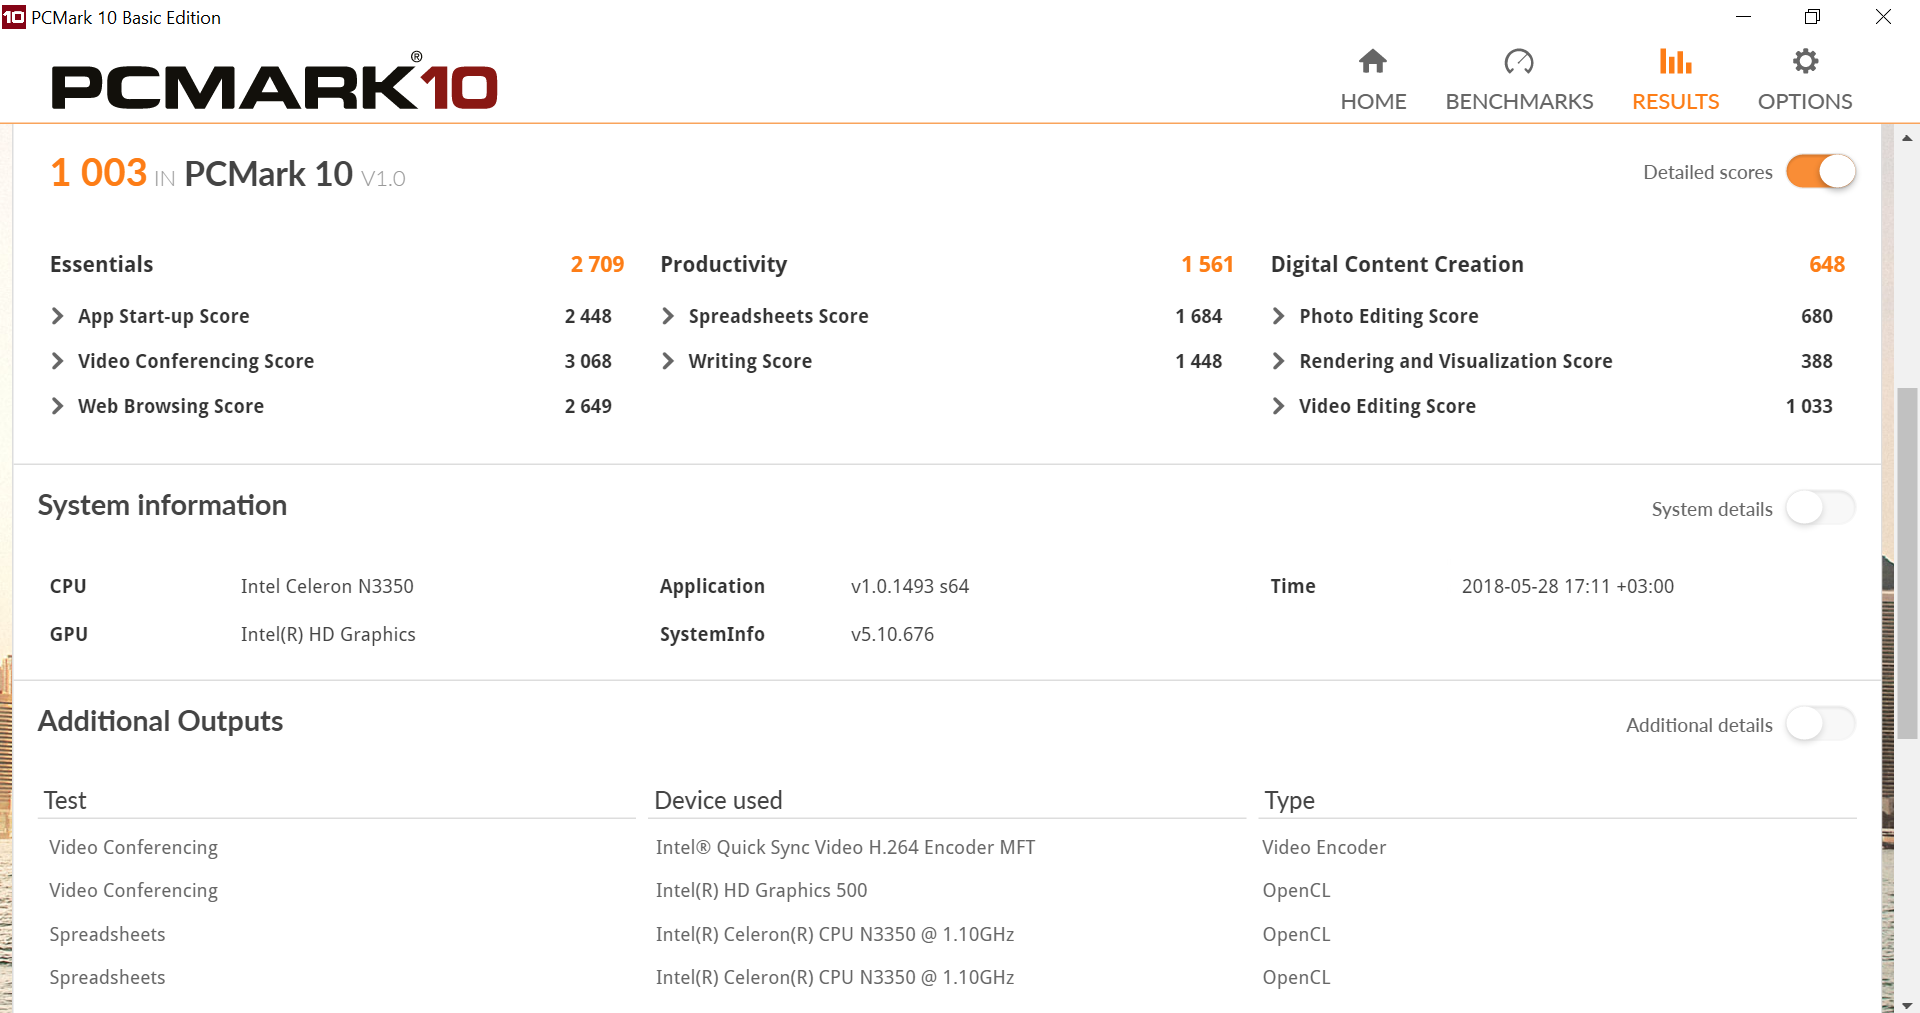Enable the Additional details toggle
Viewport: 1920px width, 1013px height.
(1821, 724)
